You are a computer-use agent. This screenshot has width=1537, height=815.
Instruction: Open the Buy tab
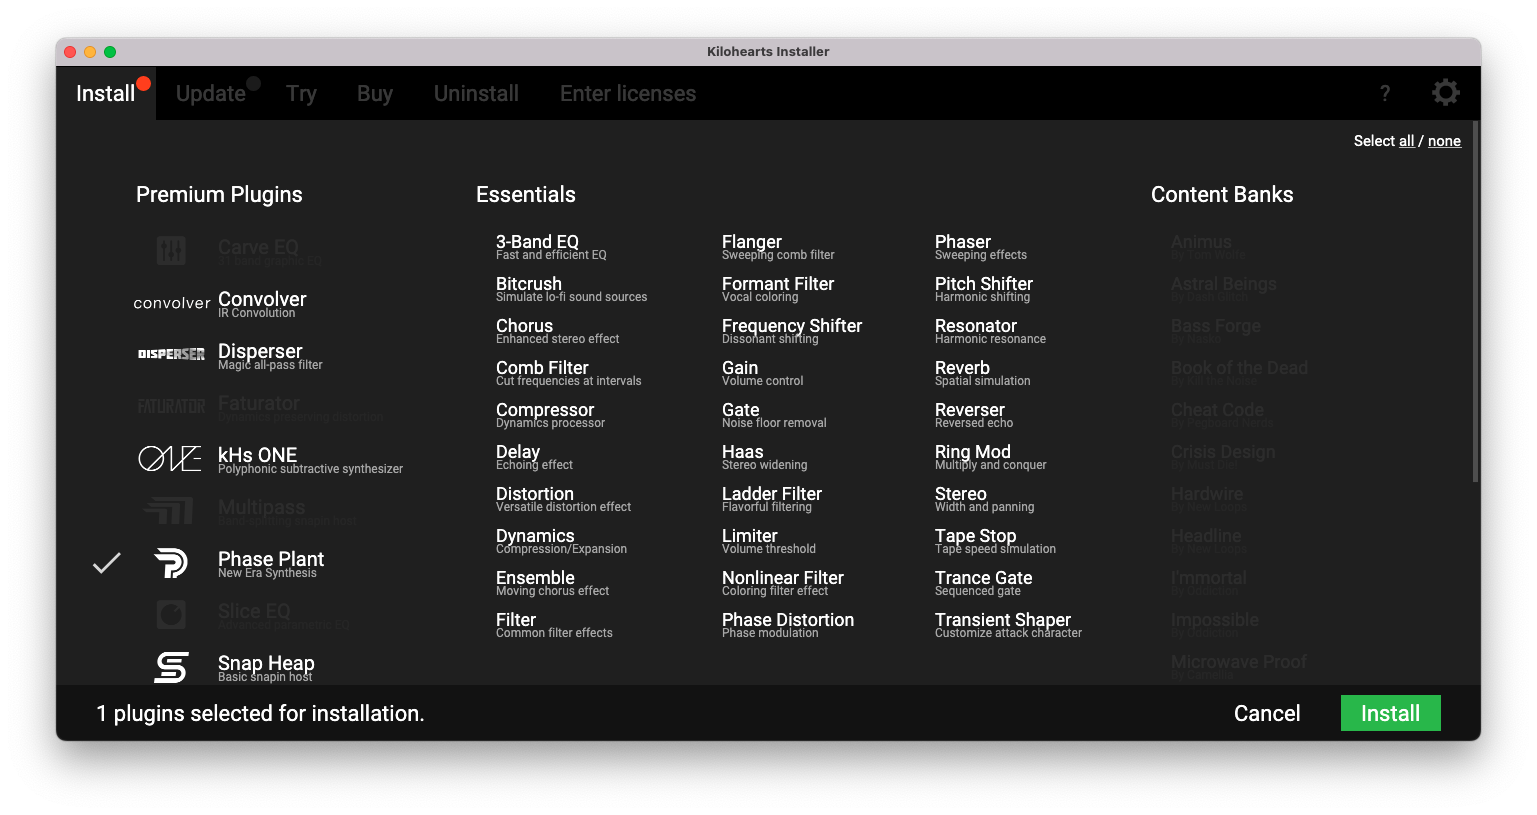click(375, 93)
